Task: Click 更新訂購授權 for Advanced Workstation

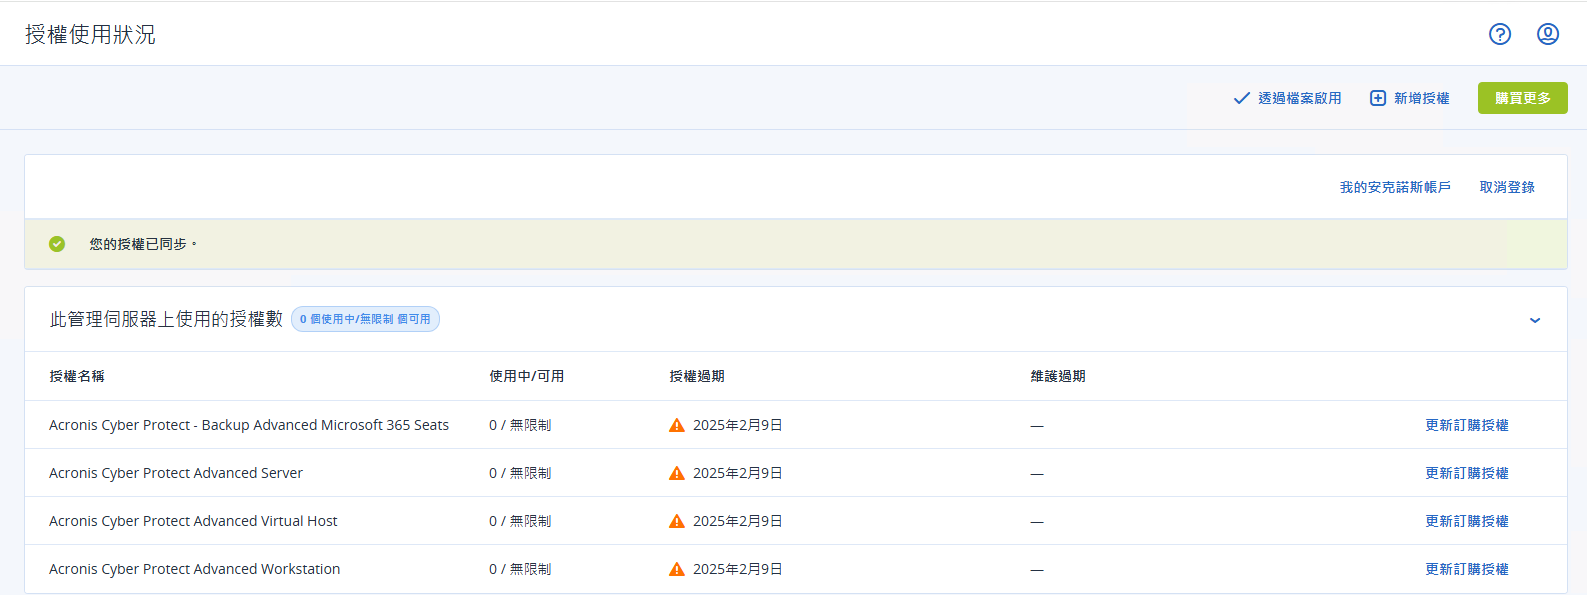Action: pos(1467,569)
